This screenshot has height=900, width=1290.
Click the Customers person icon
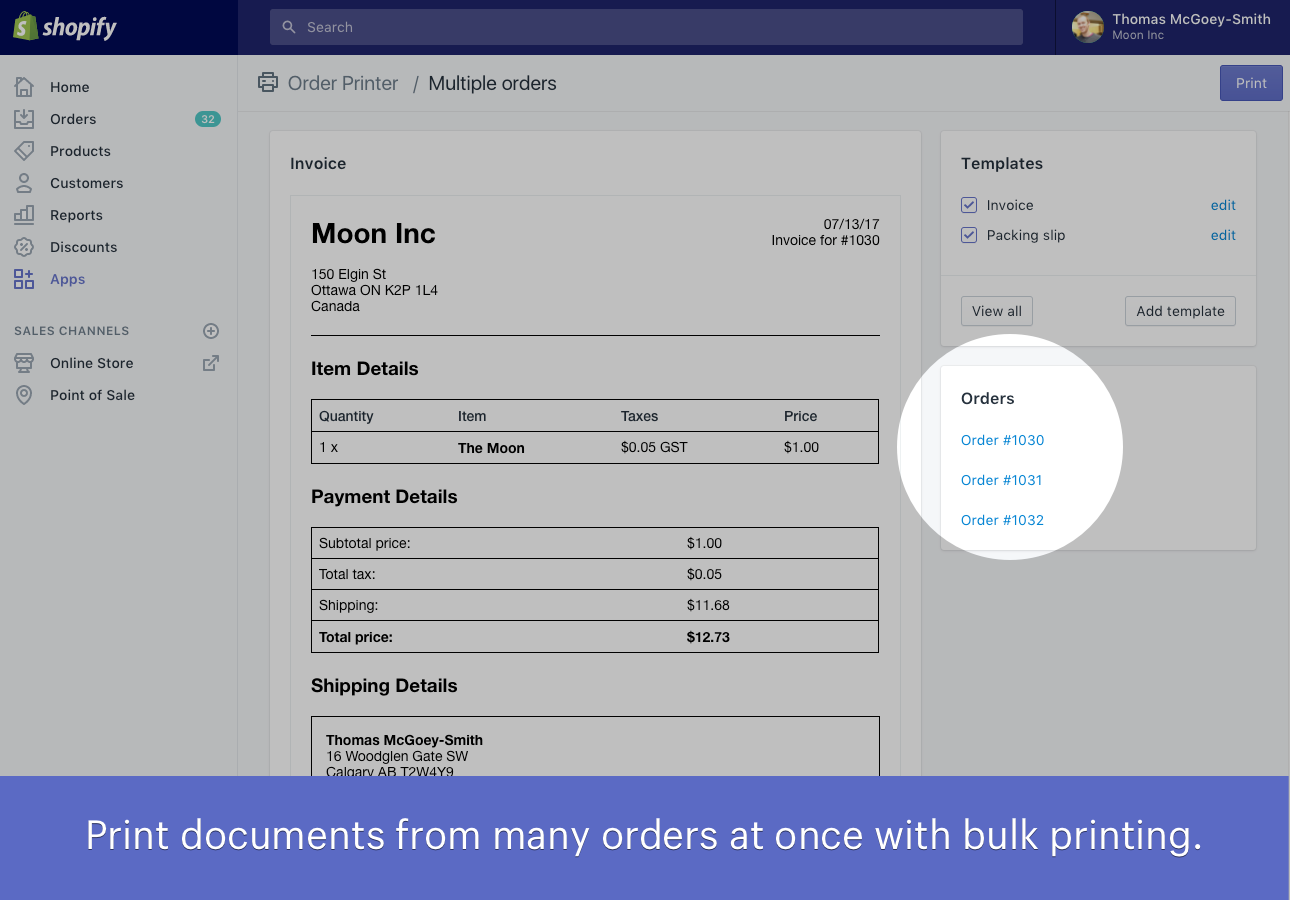pos(24,183)
